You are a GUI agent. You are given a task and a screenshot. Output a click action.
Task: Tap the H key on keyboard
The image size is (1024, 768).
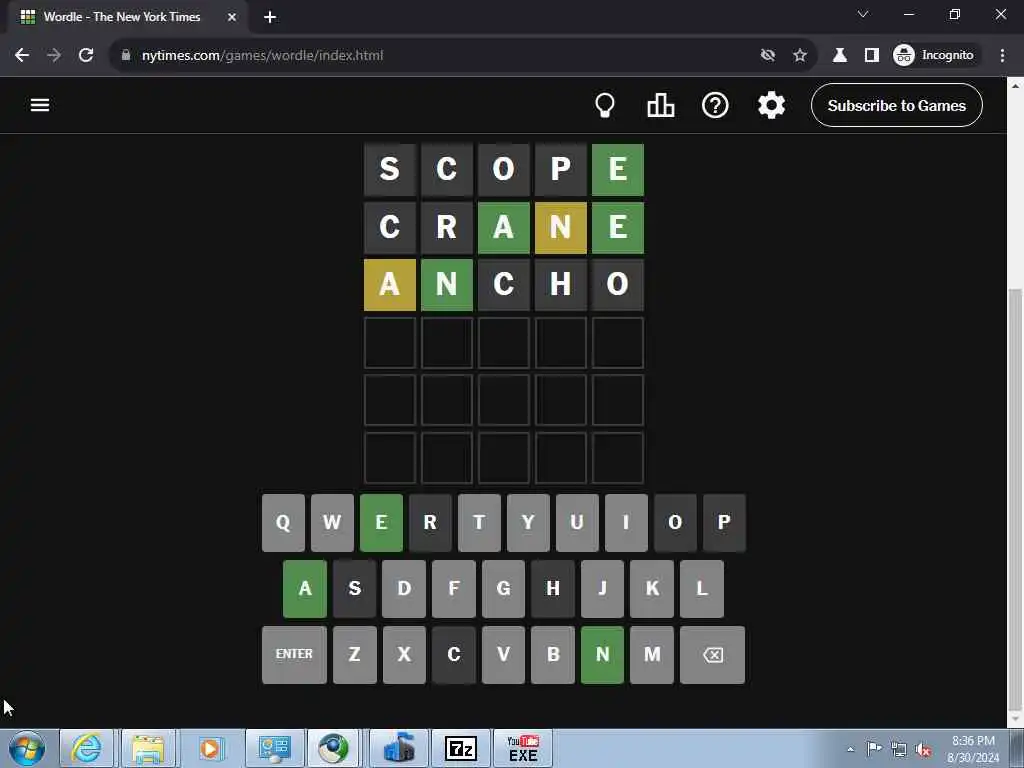click(x=553, y=588)
